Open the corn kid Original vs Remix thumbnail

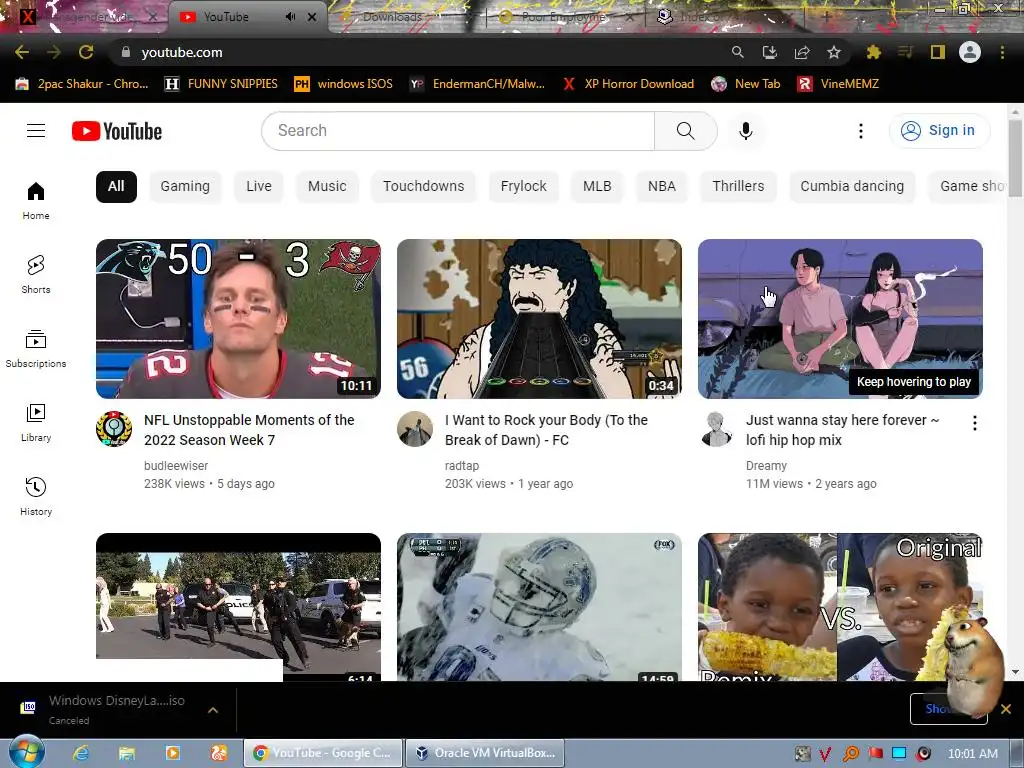pyautogui.click(x=840, y=607)
